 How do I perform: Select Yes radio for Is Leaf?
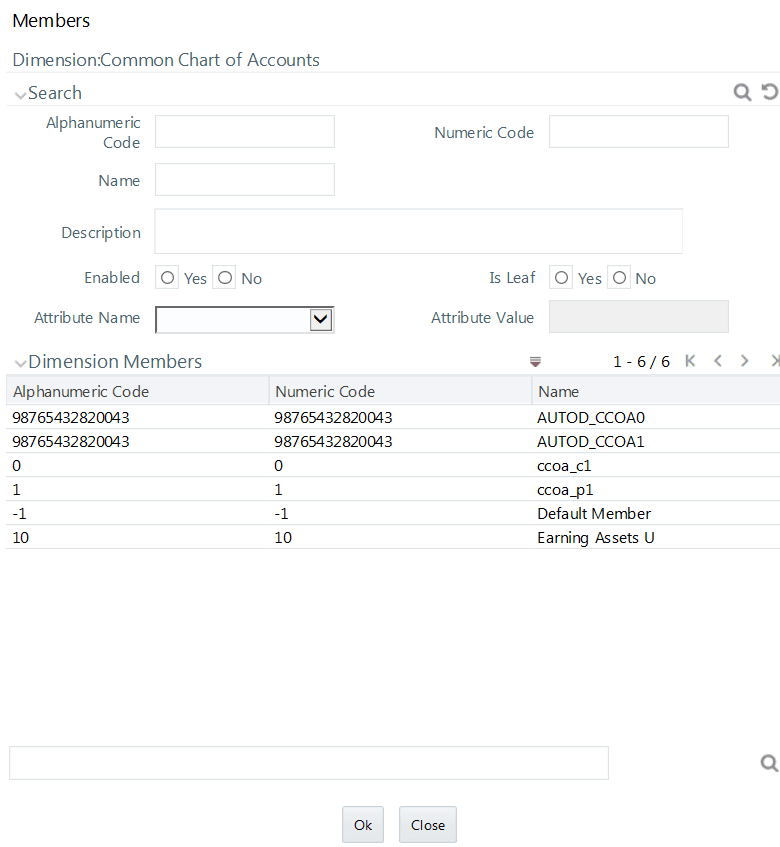pyautogui.click(x=561, y=278)
